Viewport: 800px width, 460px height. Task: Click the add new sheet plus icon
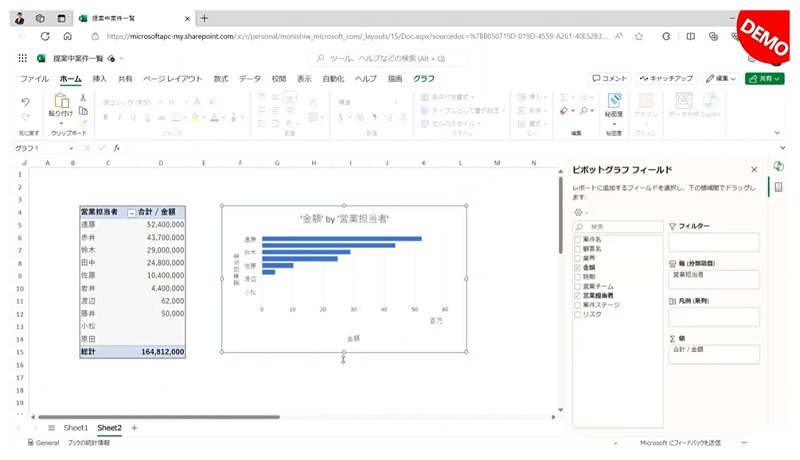(x=134, y=428)
